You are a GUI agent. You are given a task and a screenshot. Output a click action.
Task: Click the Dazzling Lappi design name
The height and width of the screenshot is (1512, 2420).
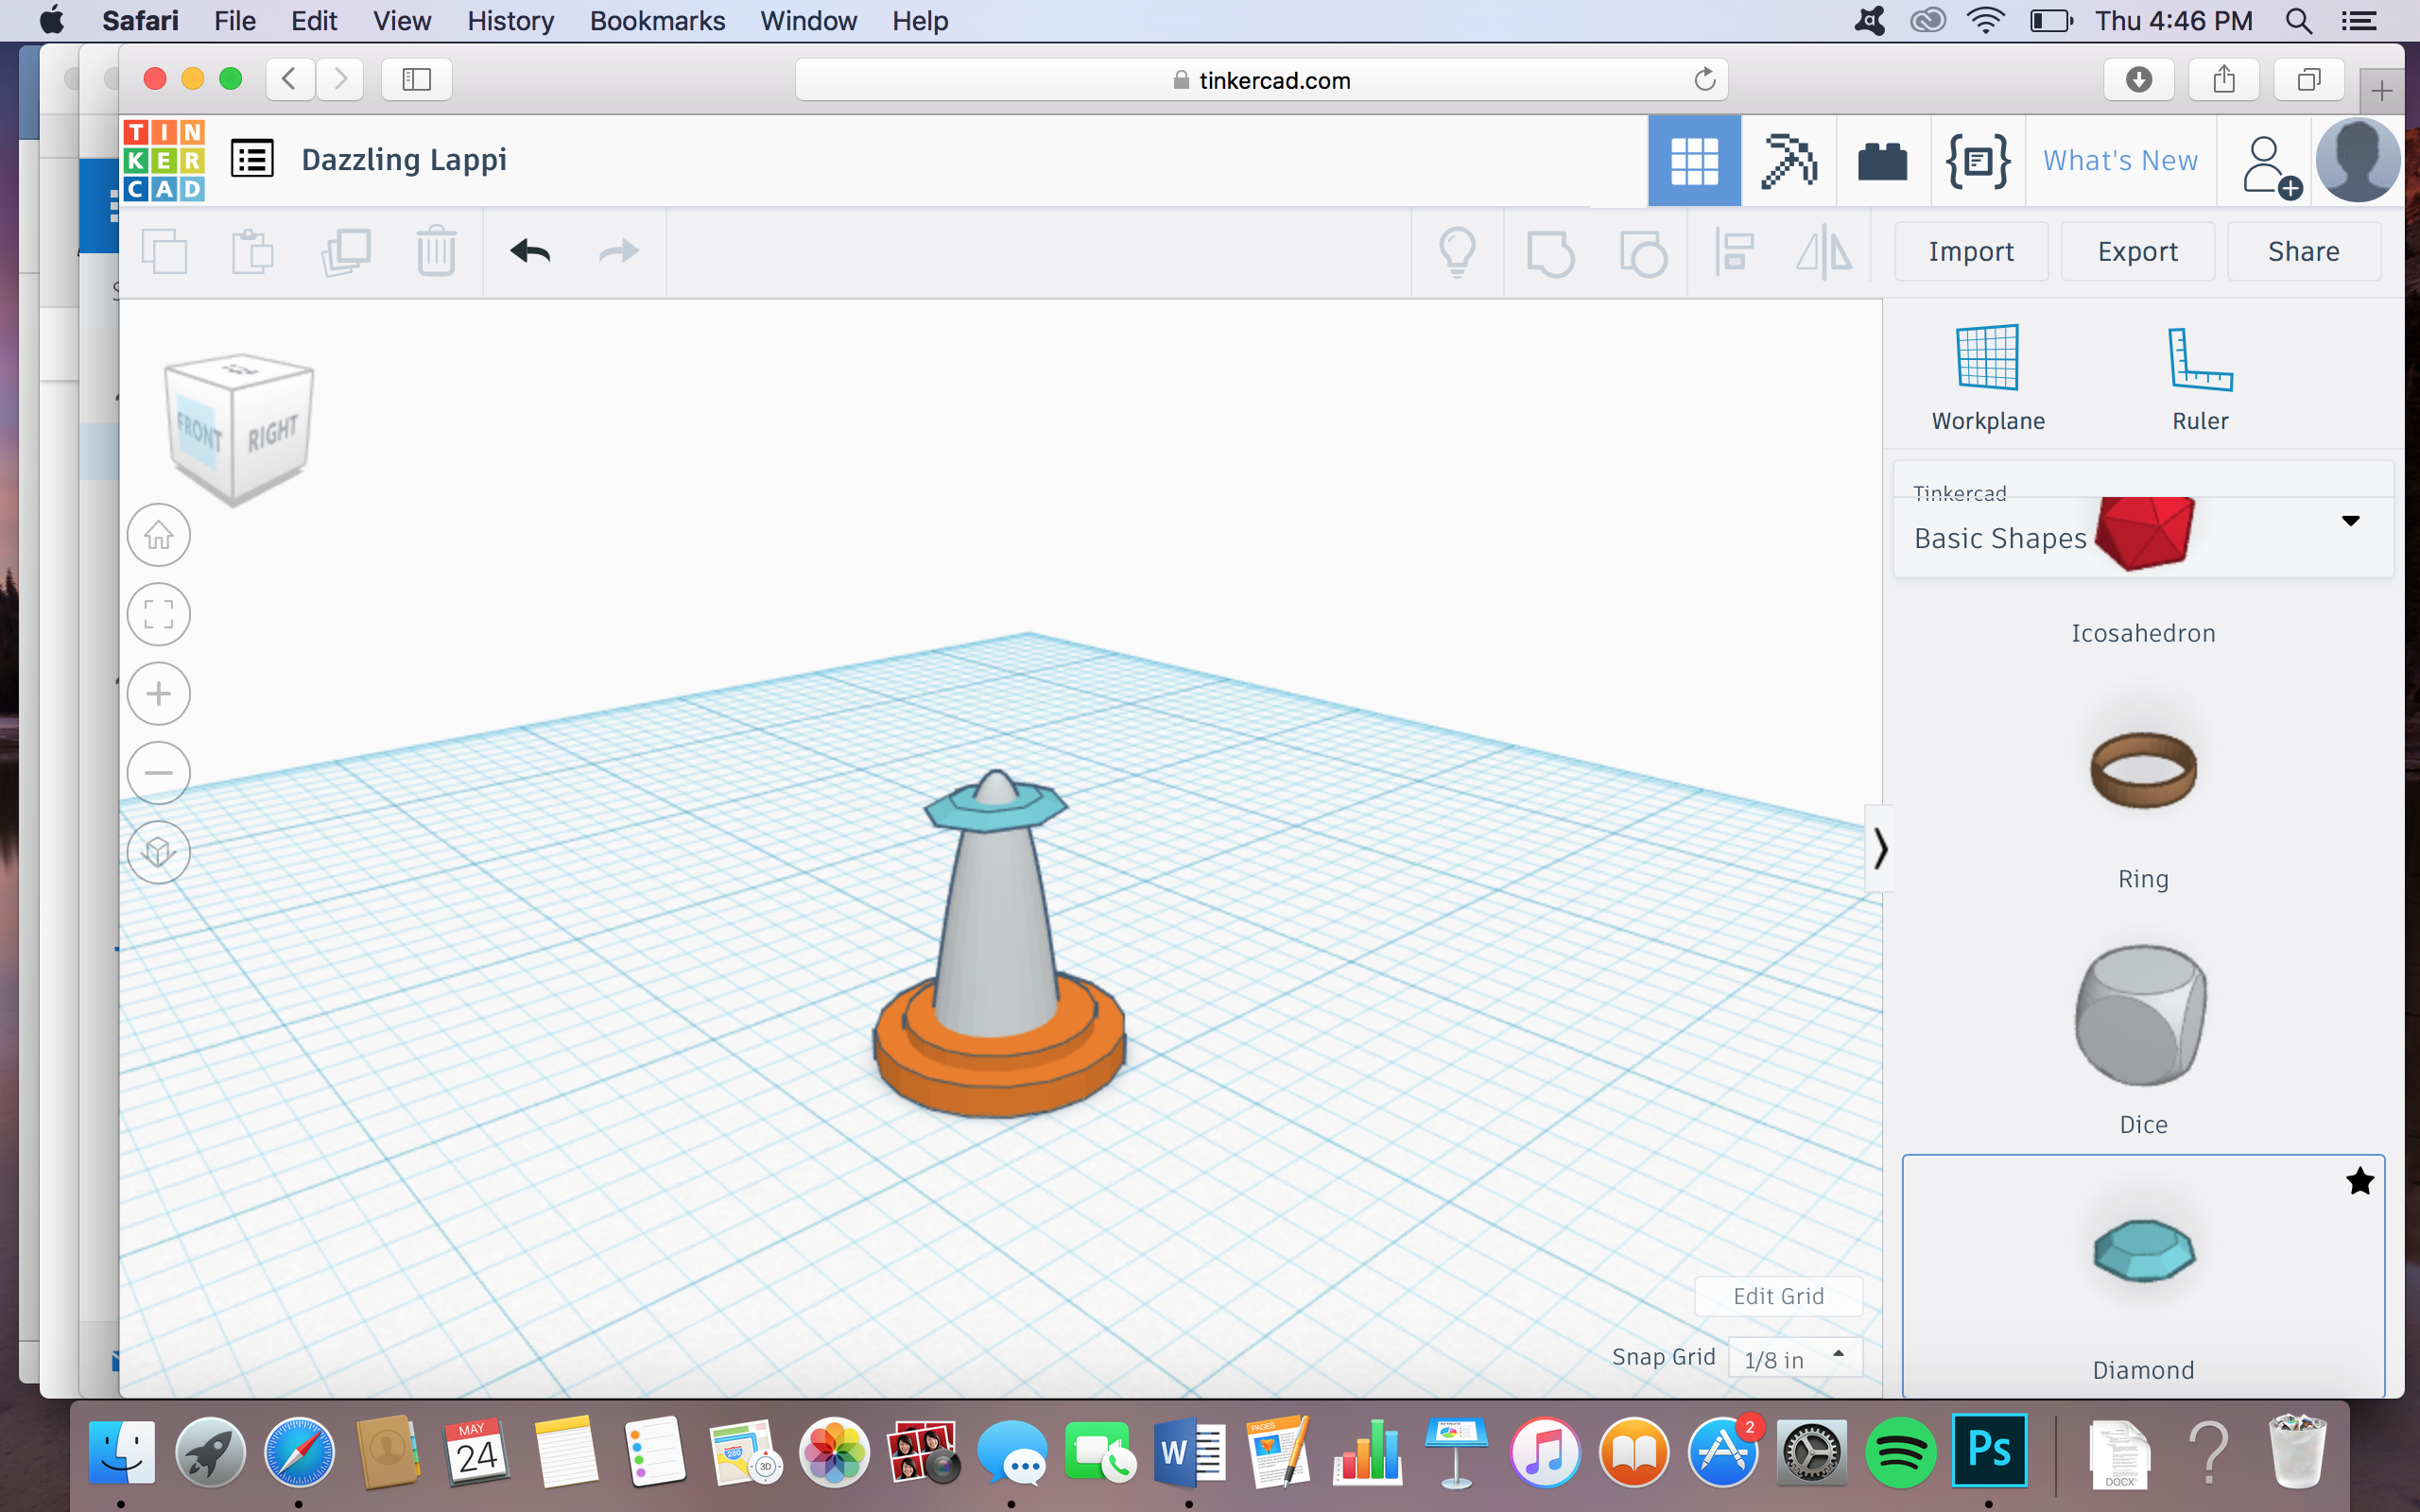pos(404,160)
